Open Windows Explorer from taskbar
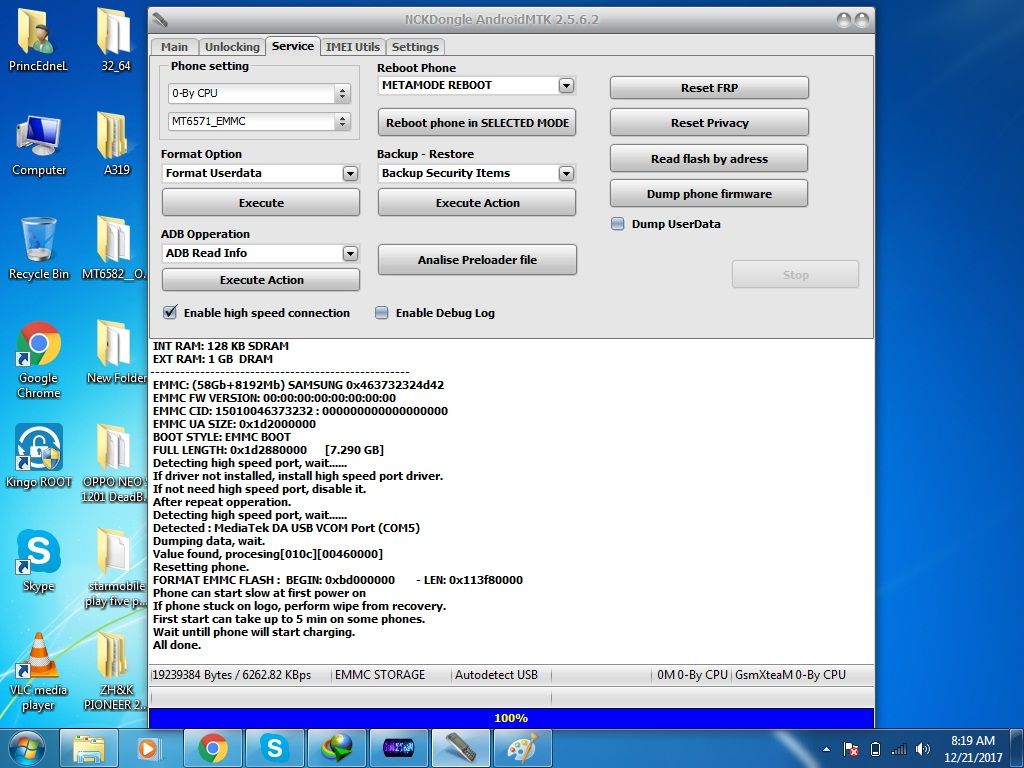This screenshot has width=1024, height=768. click(89, 748)
